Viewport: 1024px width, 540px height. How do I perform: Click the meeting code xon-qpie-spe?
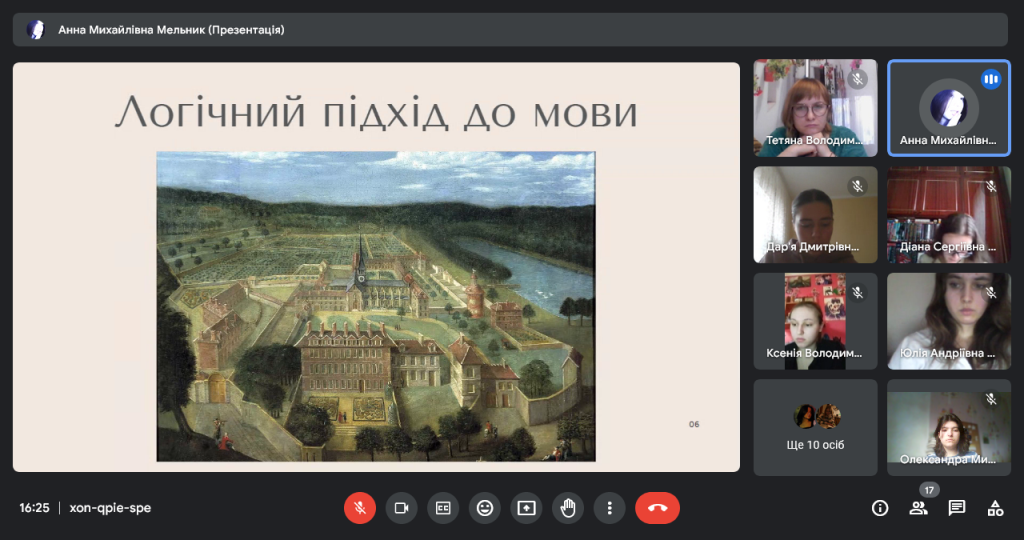pyautogui.click(x=110, y=508)
